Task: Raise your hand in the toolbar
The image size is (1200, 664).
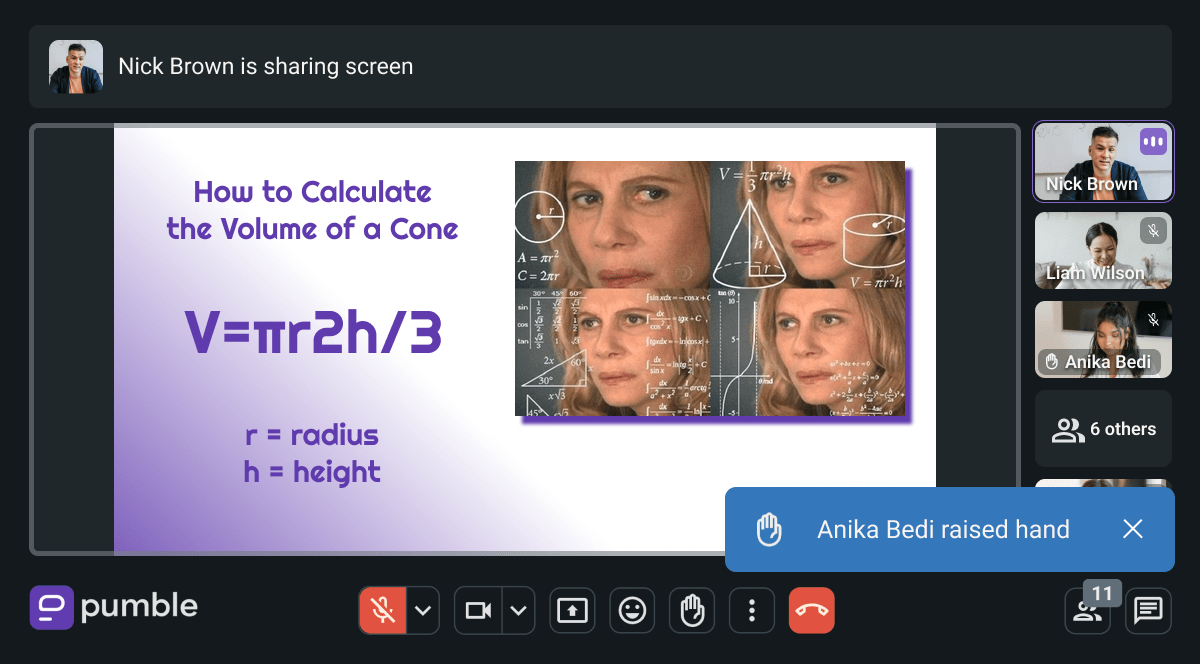Action: tap(692, 610)
